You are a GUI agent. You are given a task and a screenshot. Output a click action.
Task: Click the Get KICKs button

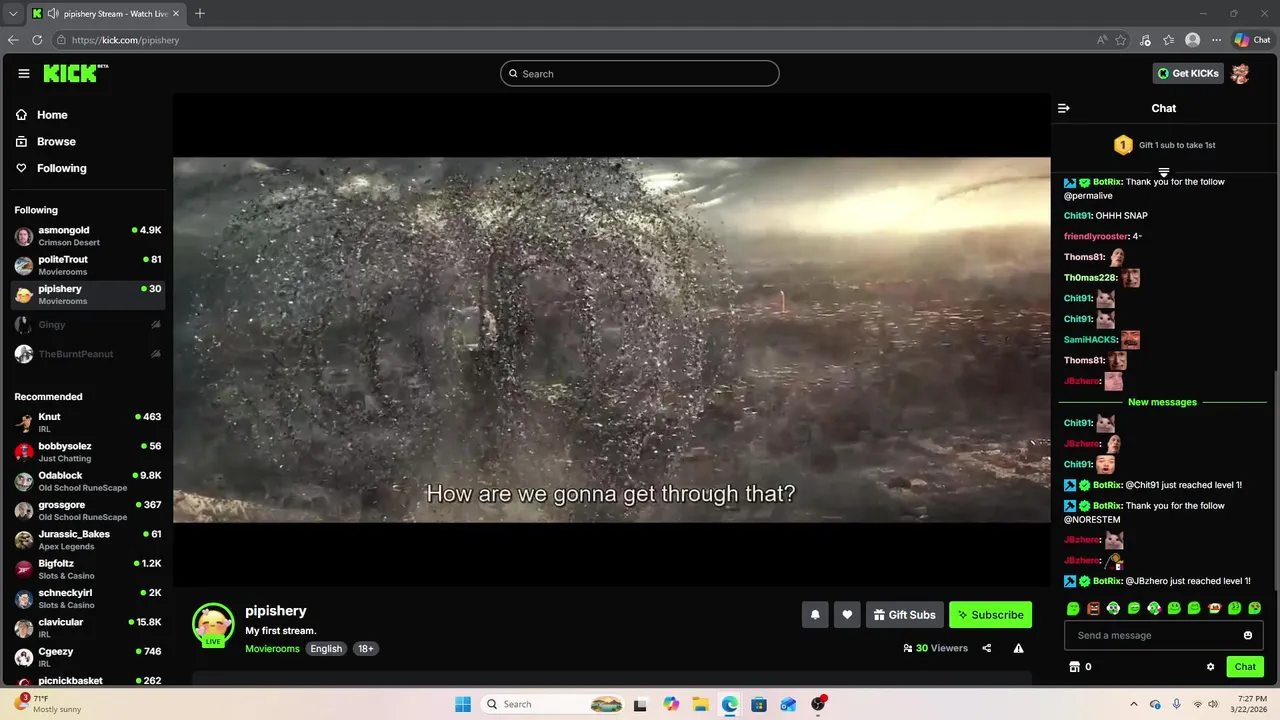click(1188, 73)
